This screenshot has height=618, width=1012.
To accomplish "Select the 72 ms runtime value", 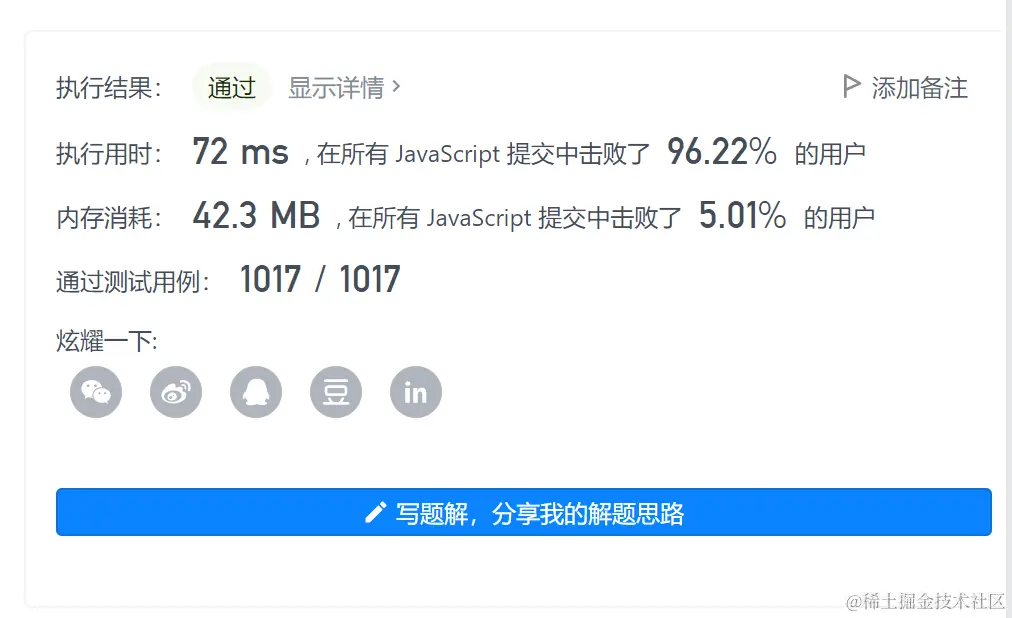I will pyautogui.click(x=240, y=152).
